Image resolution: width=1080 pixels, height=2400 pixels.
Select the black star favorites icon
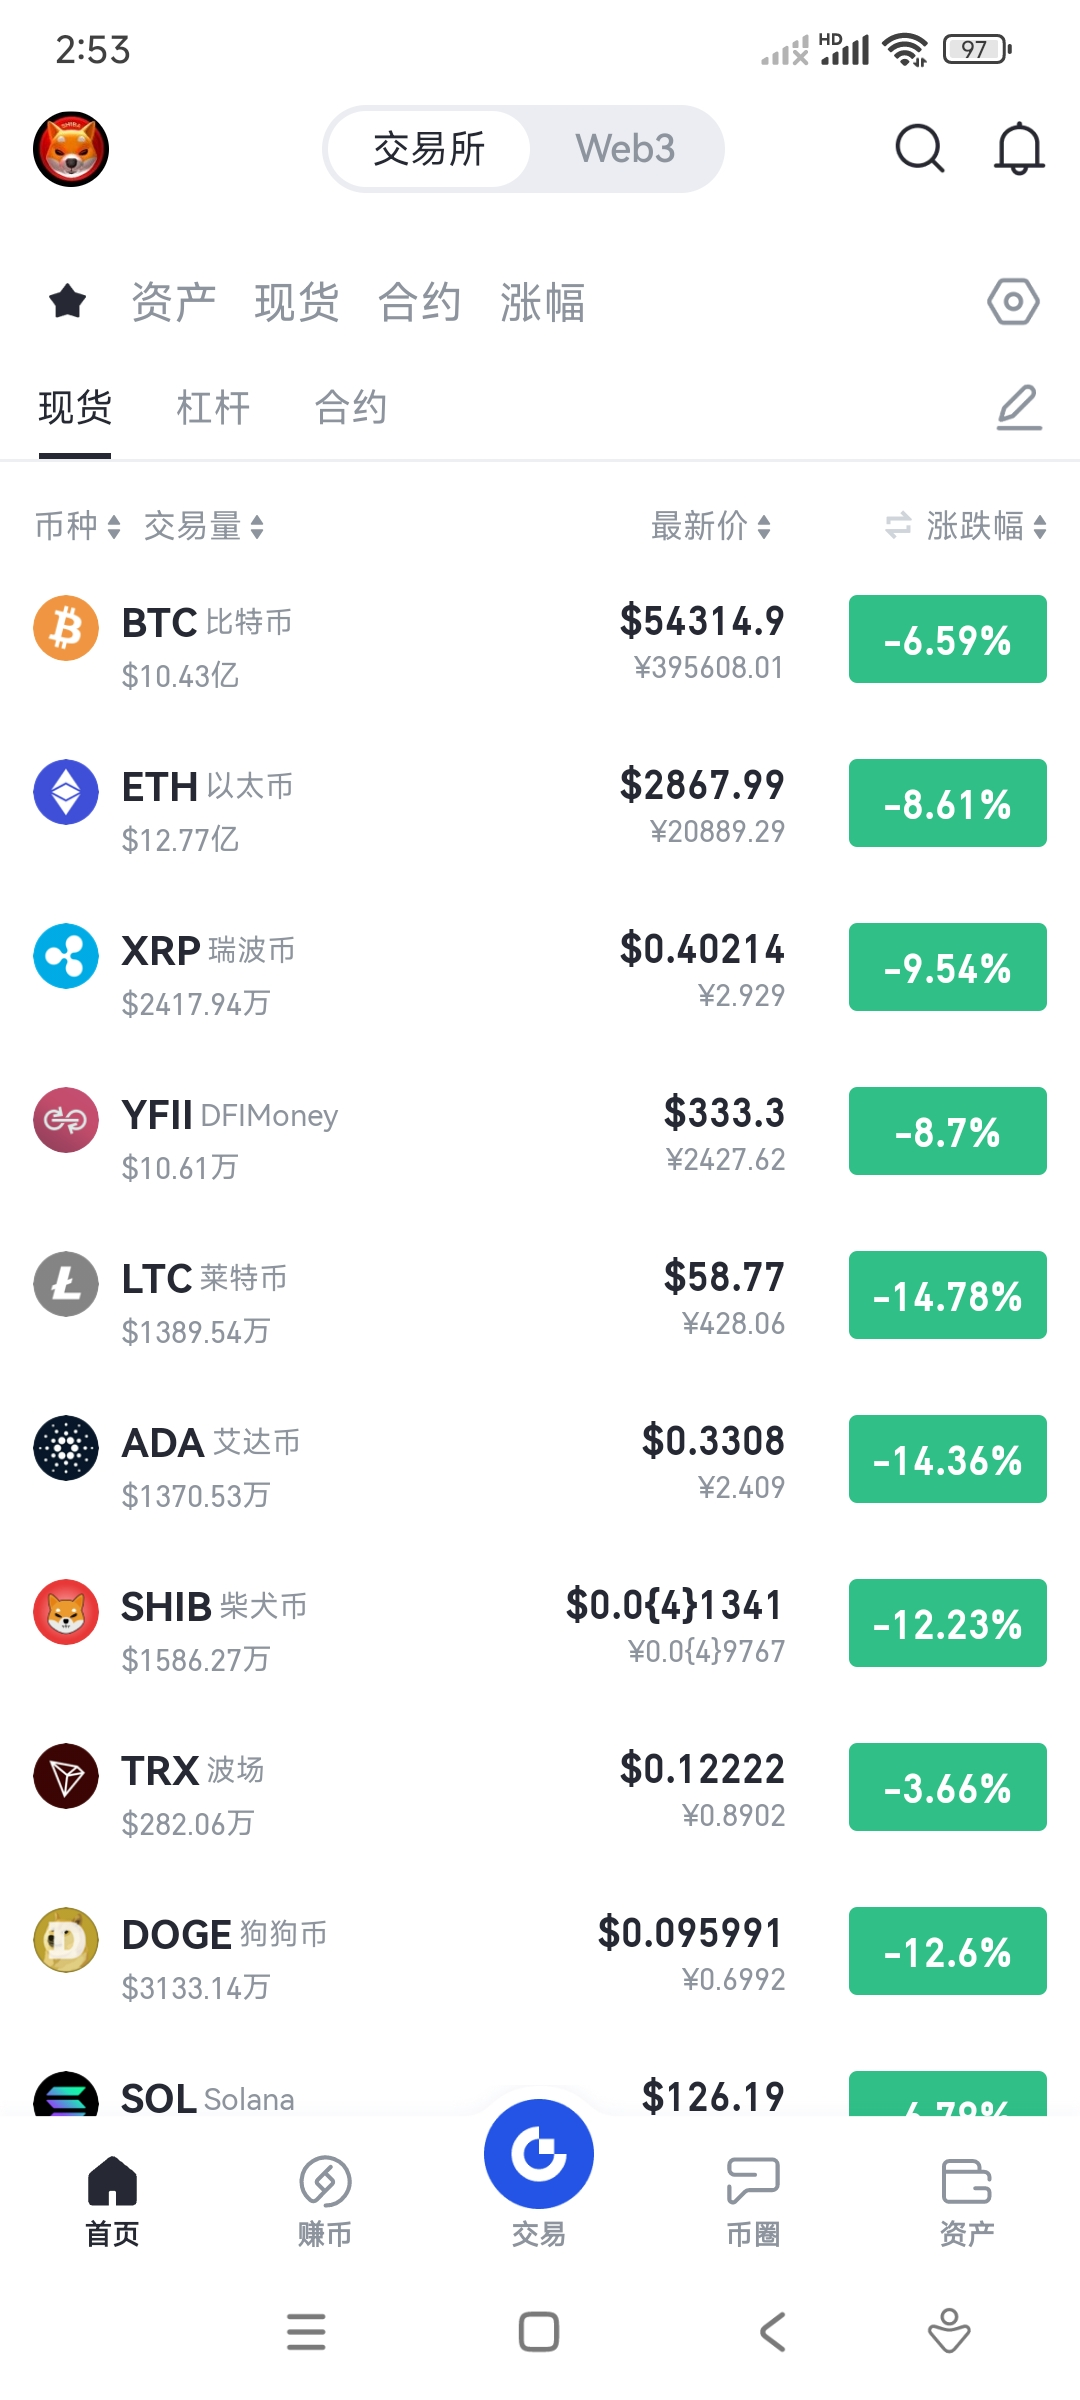(x=68, y=301)
